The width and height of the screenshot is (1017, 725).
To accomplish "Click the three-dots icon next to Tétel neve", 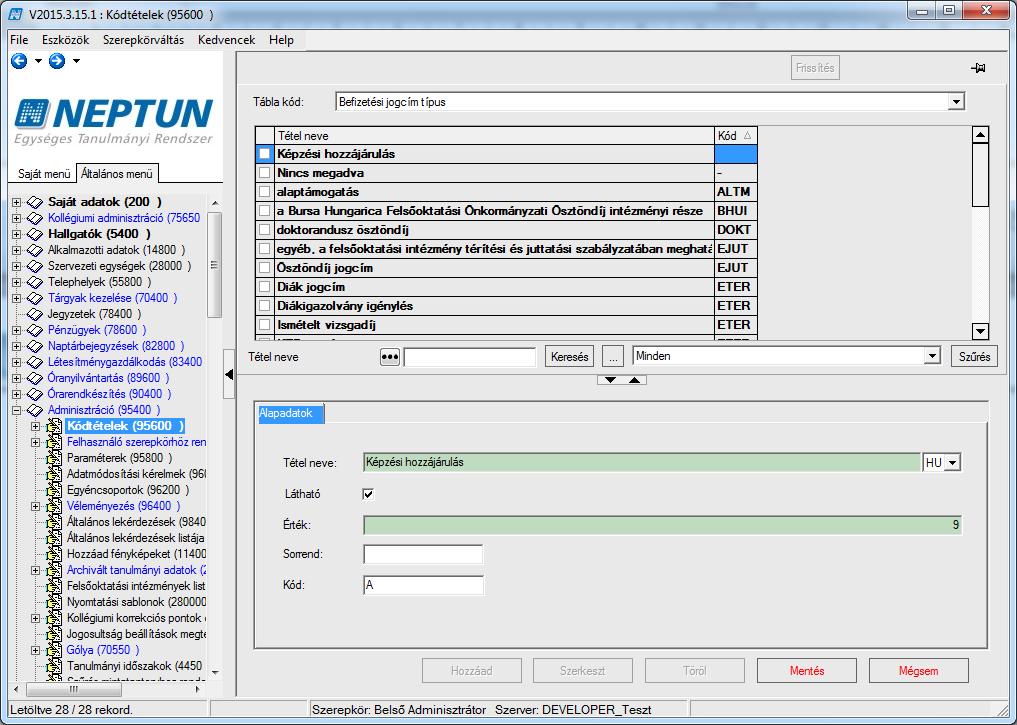I will pyautogui.click(x=389, y=357).
